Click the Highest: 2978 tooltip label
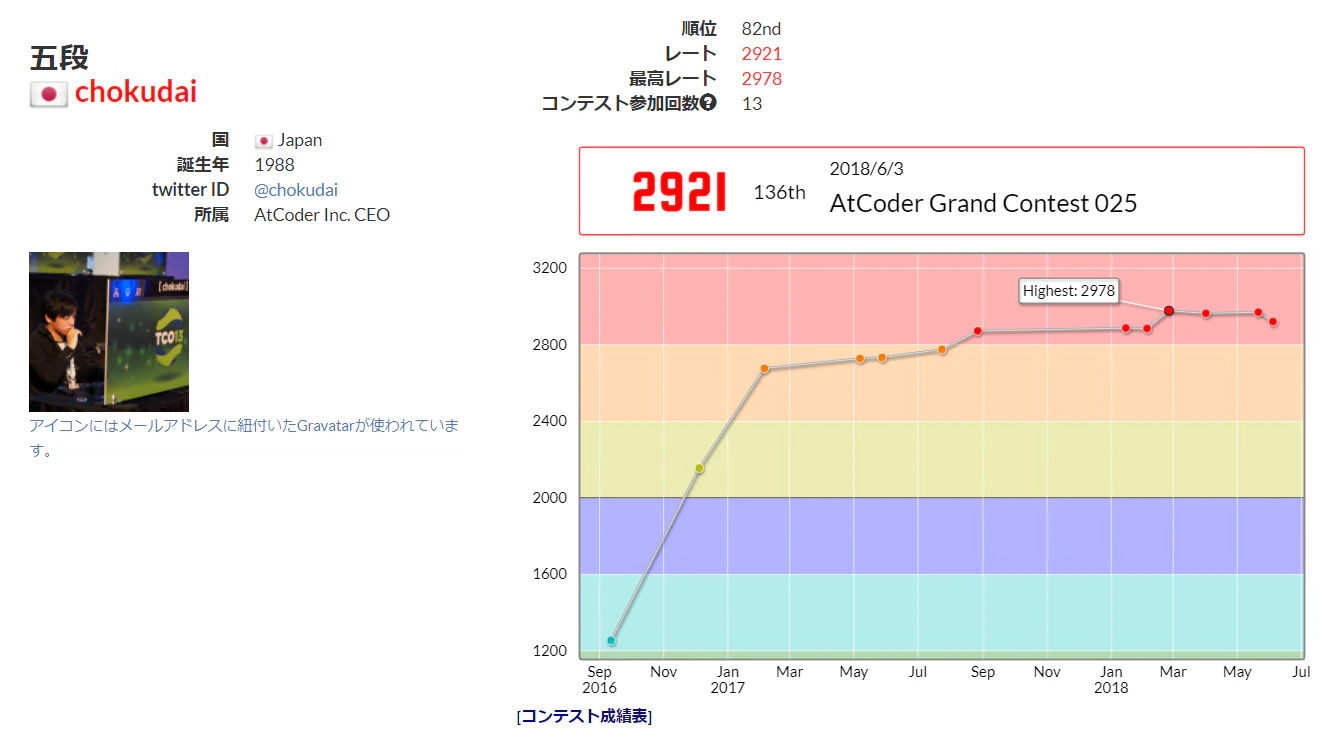The height and width of the screenshot is (756, 1336). click(x=1069, y=291)
